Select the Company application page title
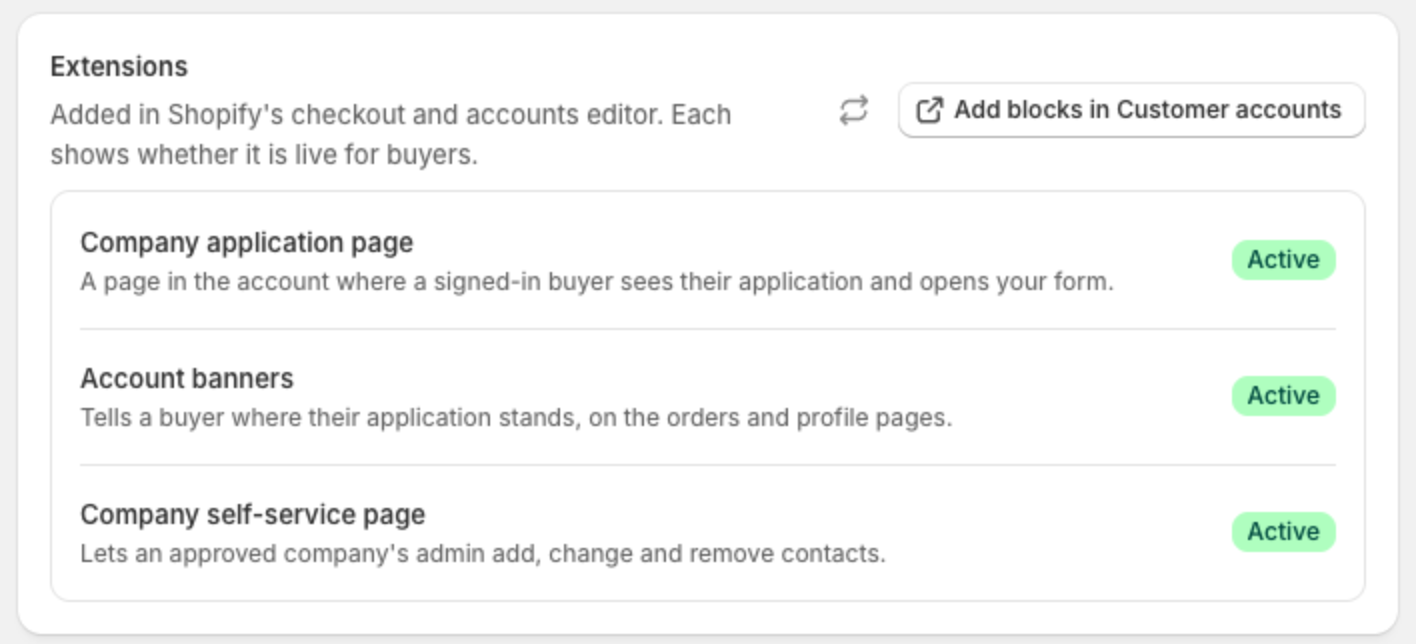Viewport: 1416px width, 644px height. pos(247,243)
